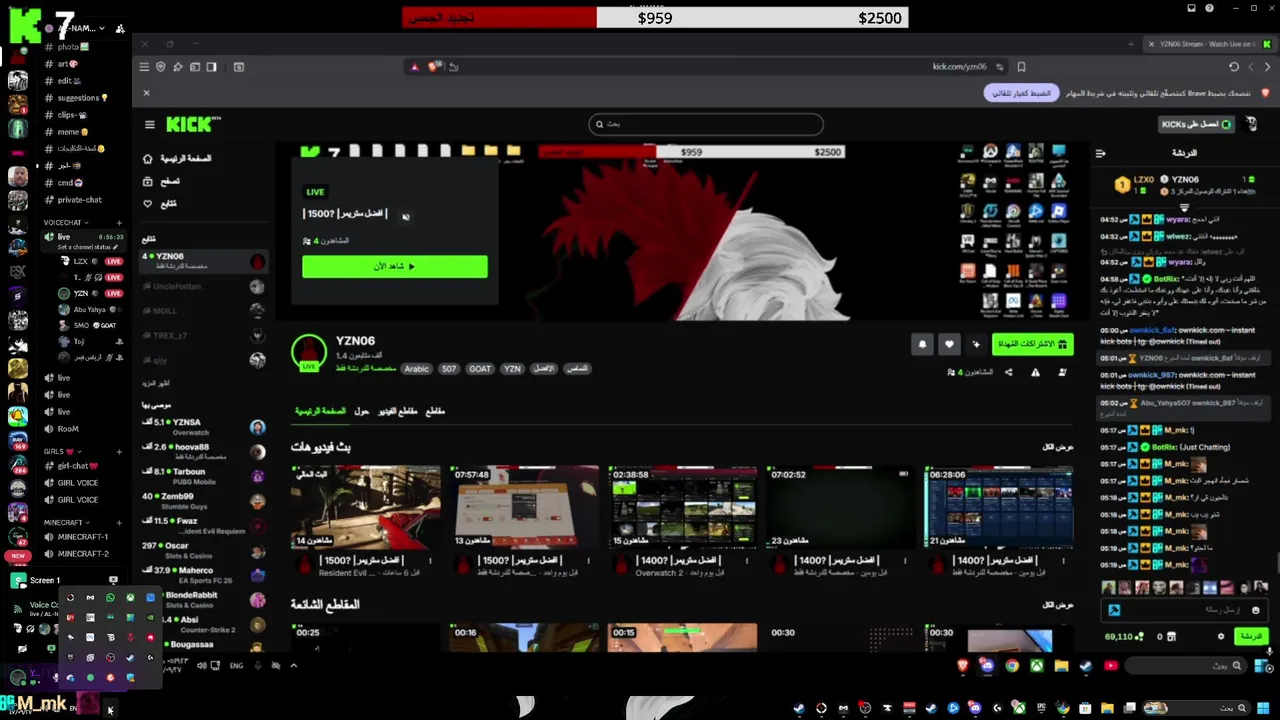Open the Xbox app in the taskbar
The width and height of the screenshot is (1280, 720).
[x=1036, y=665]
